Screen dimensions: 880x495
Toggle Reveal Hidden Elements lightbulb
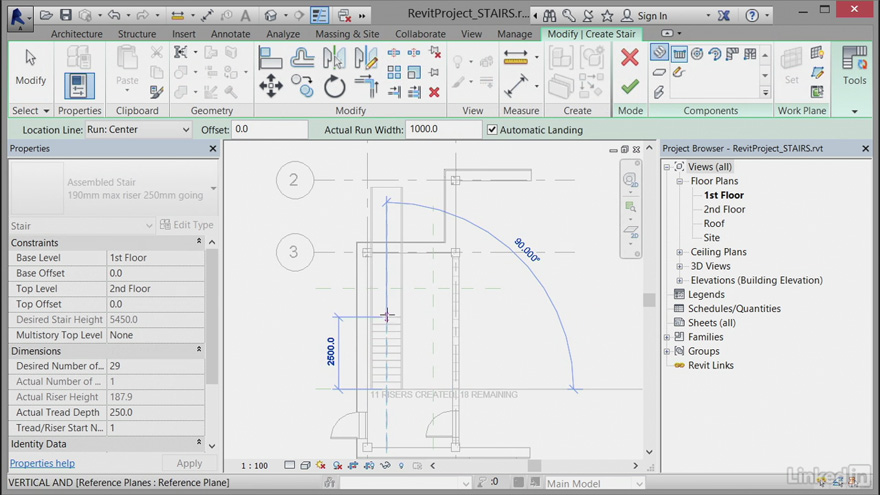(x=401, y=465)
